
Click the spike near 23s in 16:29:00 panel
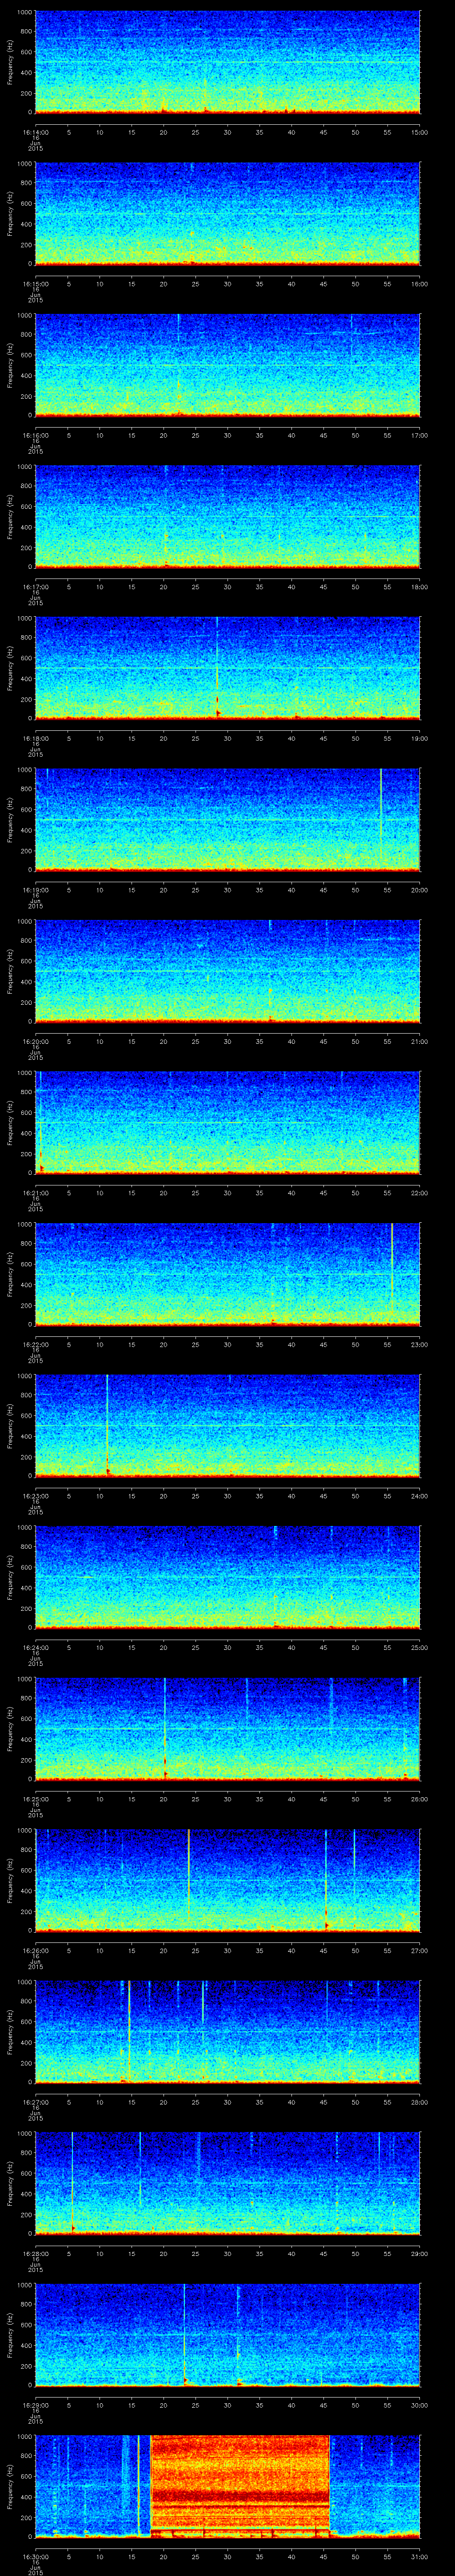185,2334
